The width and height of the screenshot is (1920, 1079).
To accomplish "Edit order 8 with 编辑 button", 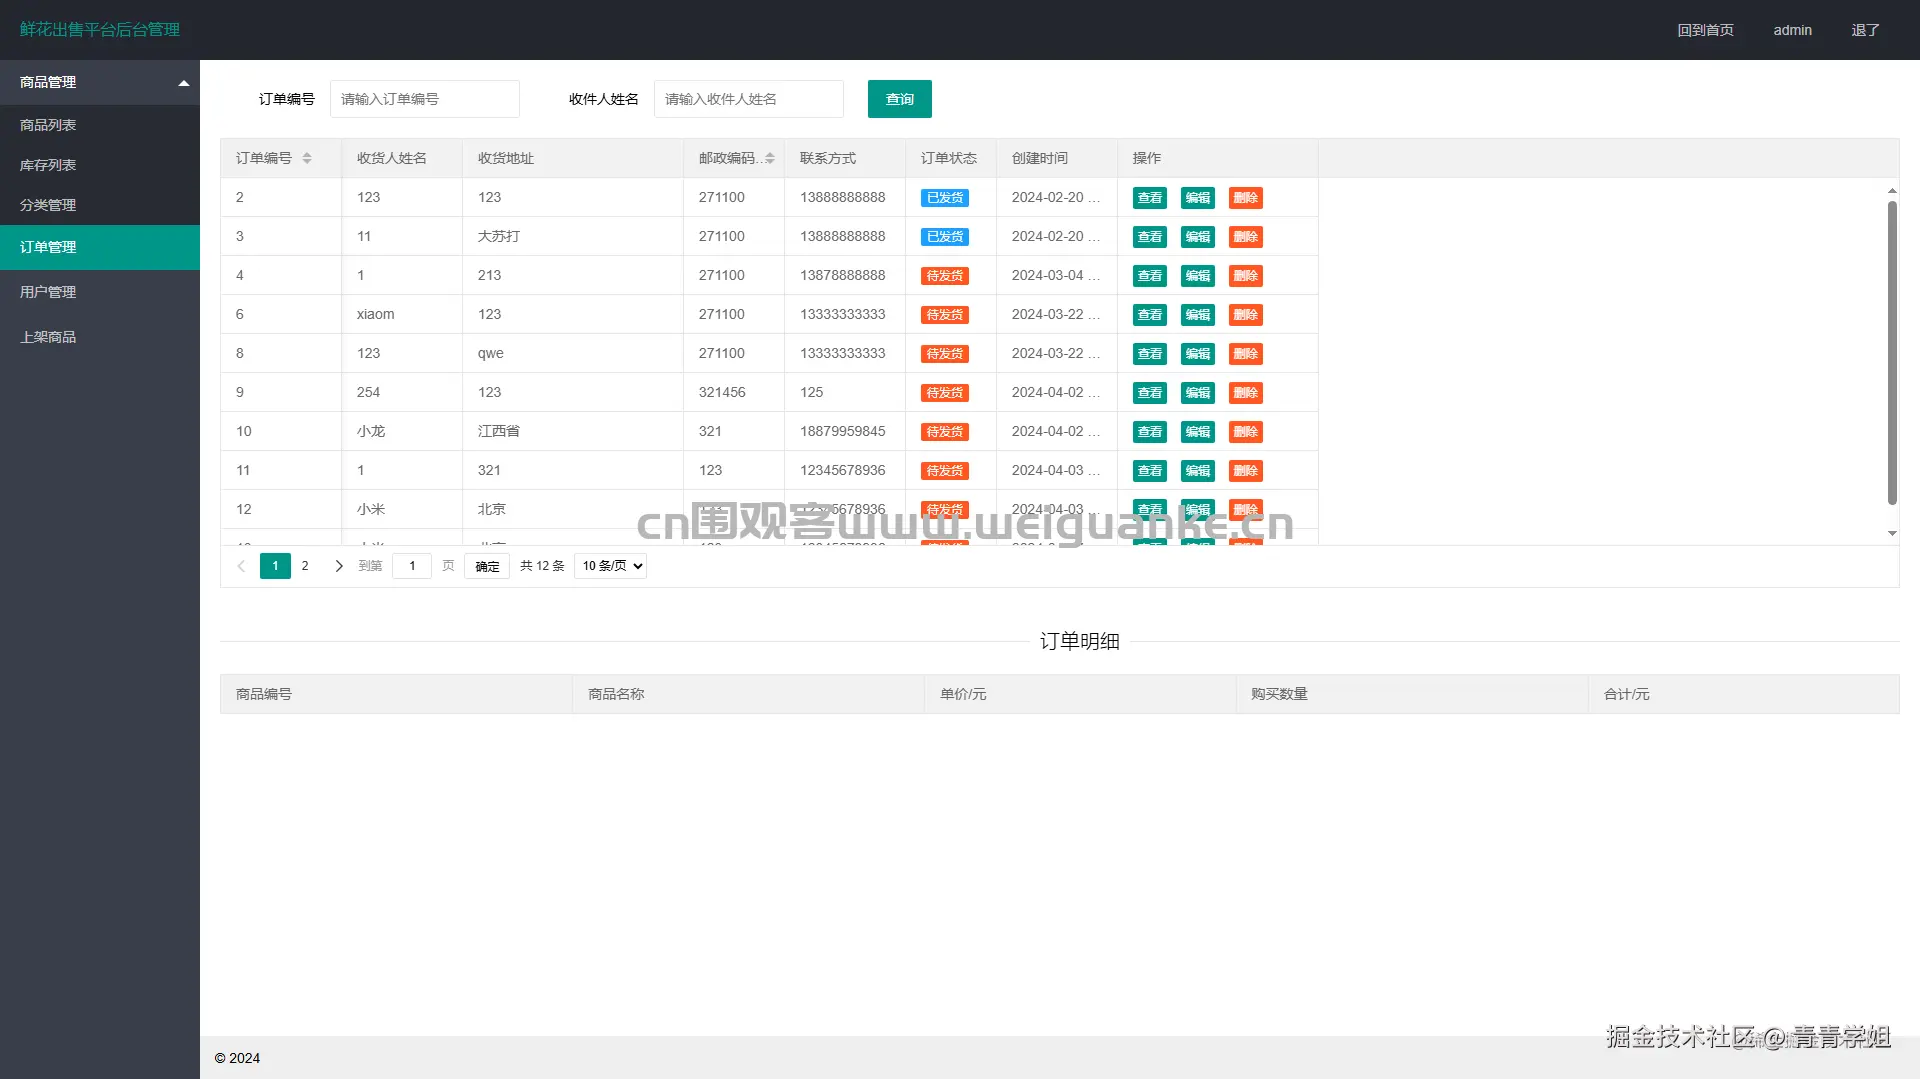I will click(1198, 354).
